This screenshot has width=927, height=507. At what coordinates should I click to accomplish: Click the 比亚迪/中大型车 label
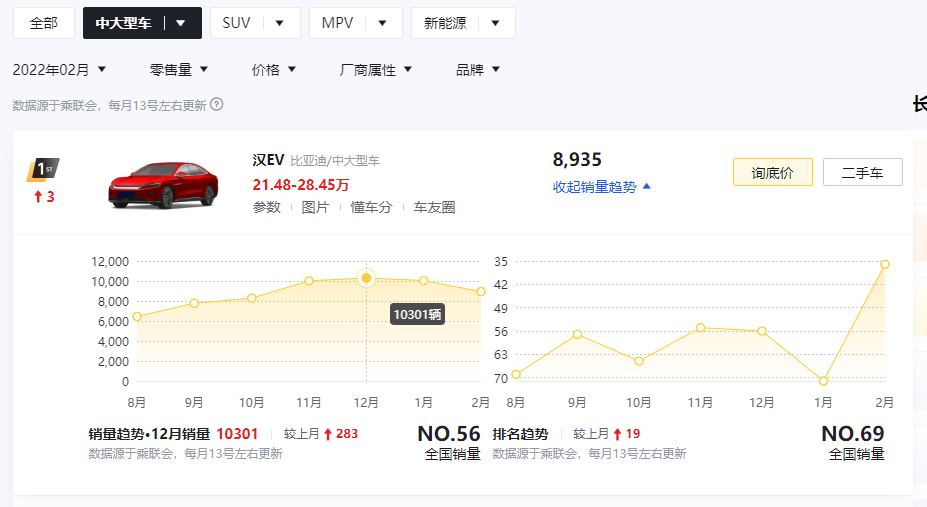coord(335,161)
